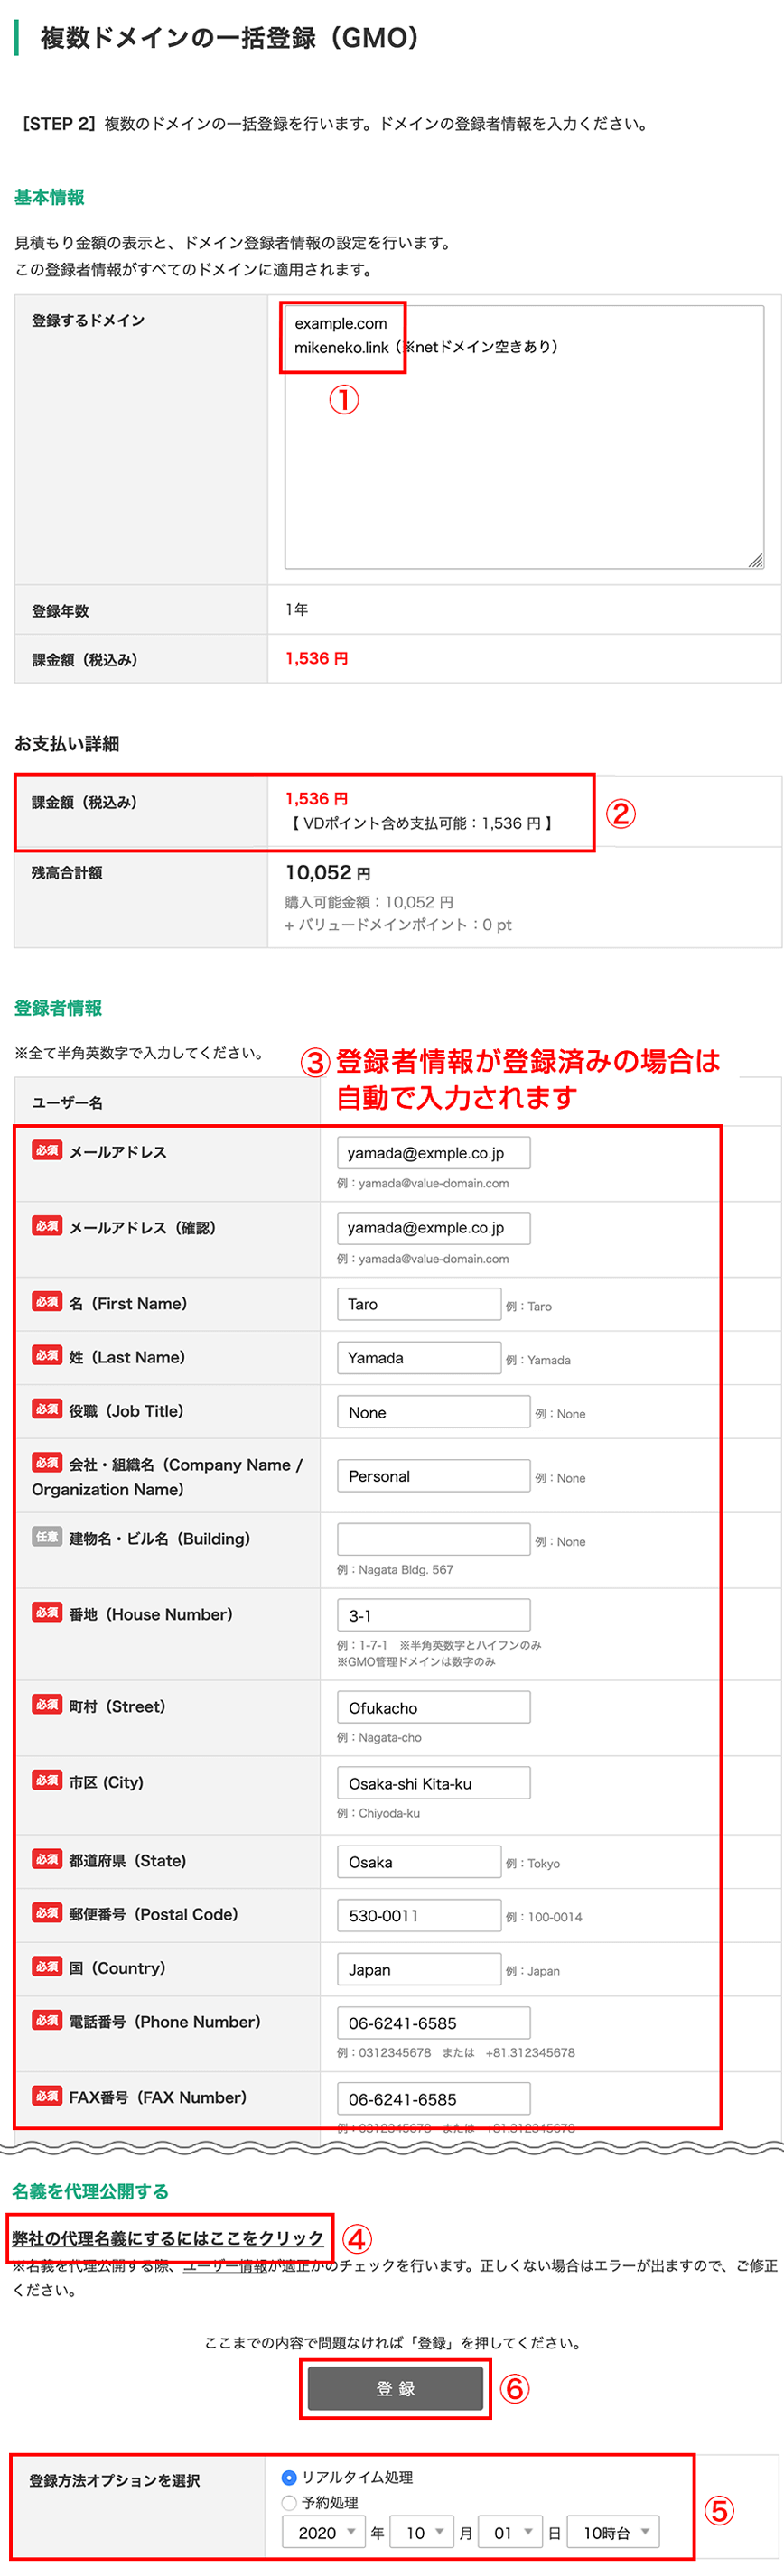Click the 登録するドメイン textarea listing example.com

(x=524, y=437)
